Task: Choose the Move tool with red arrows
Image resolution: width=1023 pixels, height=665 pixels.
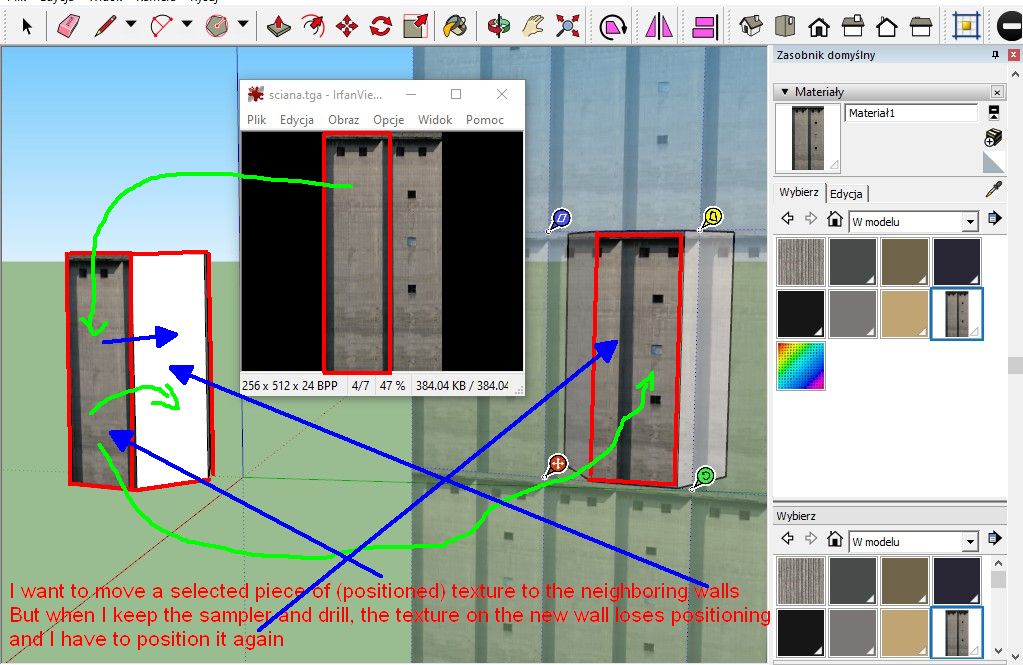Action: [x=347, y=26]
